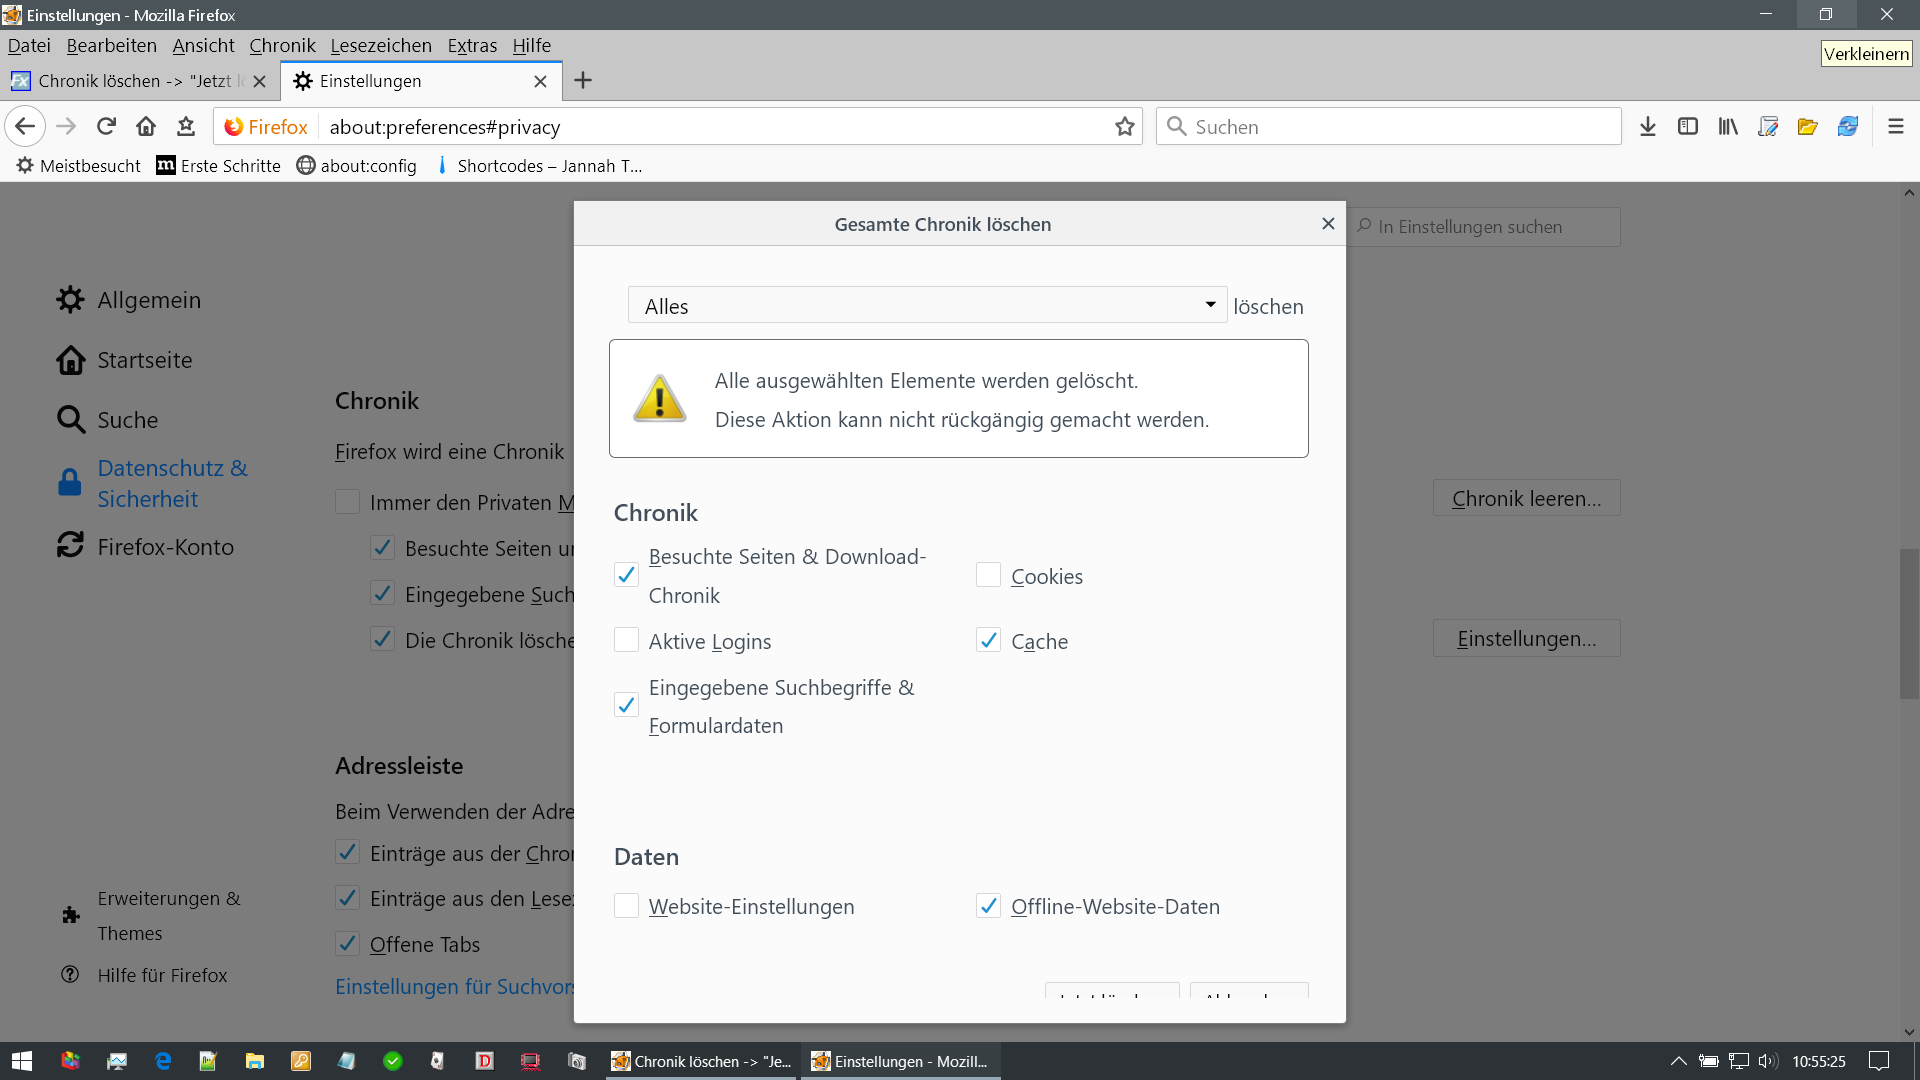
Task: Check the Aktive Logins option
Action: pos(626,640)
